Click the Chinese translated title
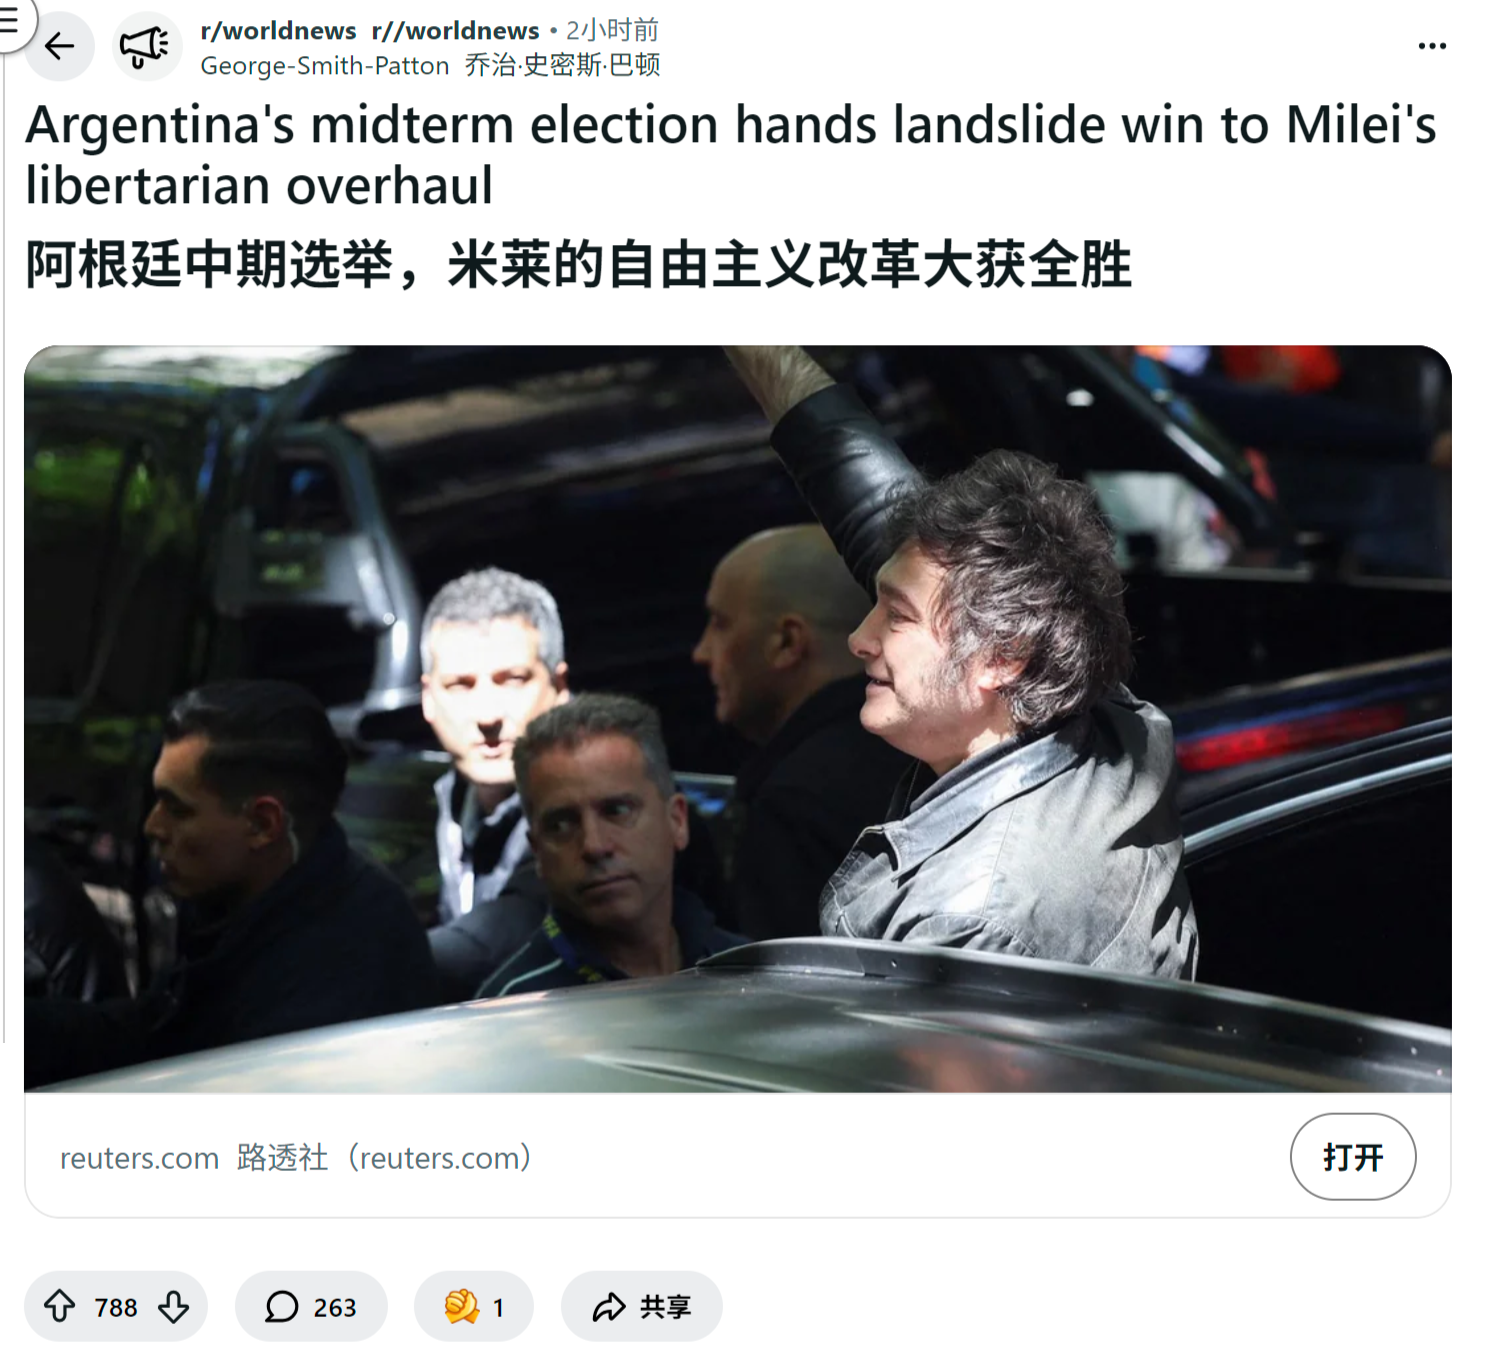Viewport: 1493px width, 1366px height. tap(578, 265)
